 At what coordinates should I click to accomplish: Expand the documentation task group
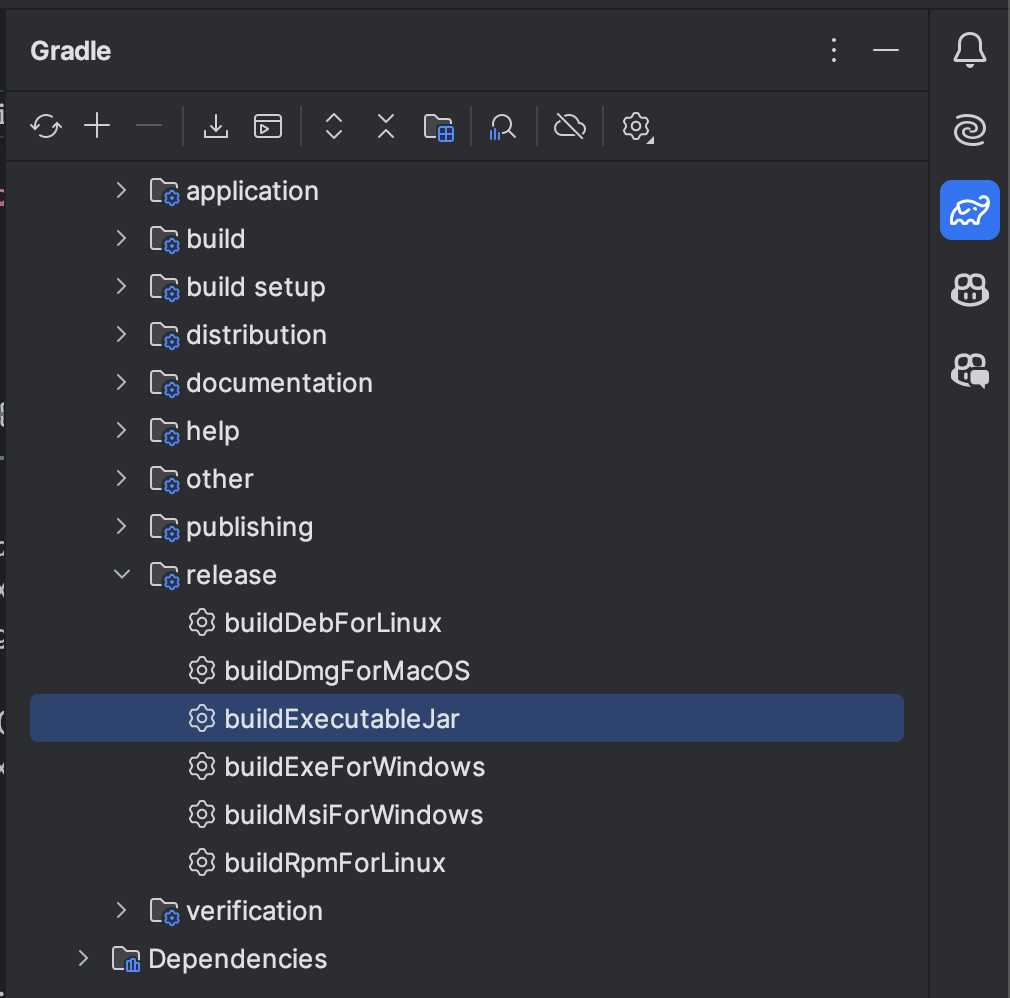point(122,382)
